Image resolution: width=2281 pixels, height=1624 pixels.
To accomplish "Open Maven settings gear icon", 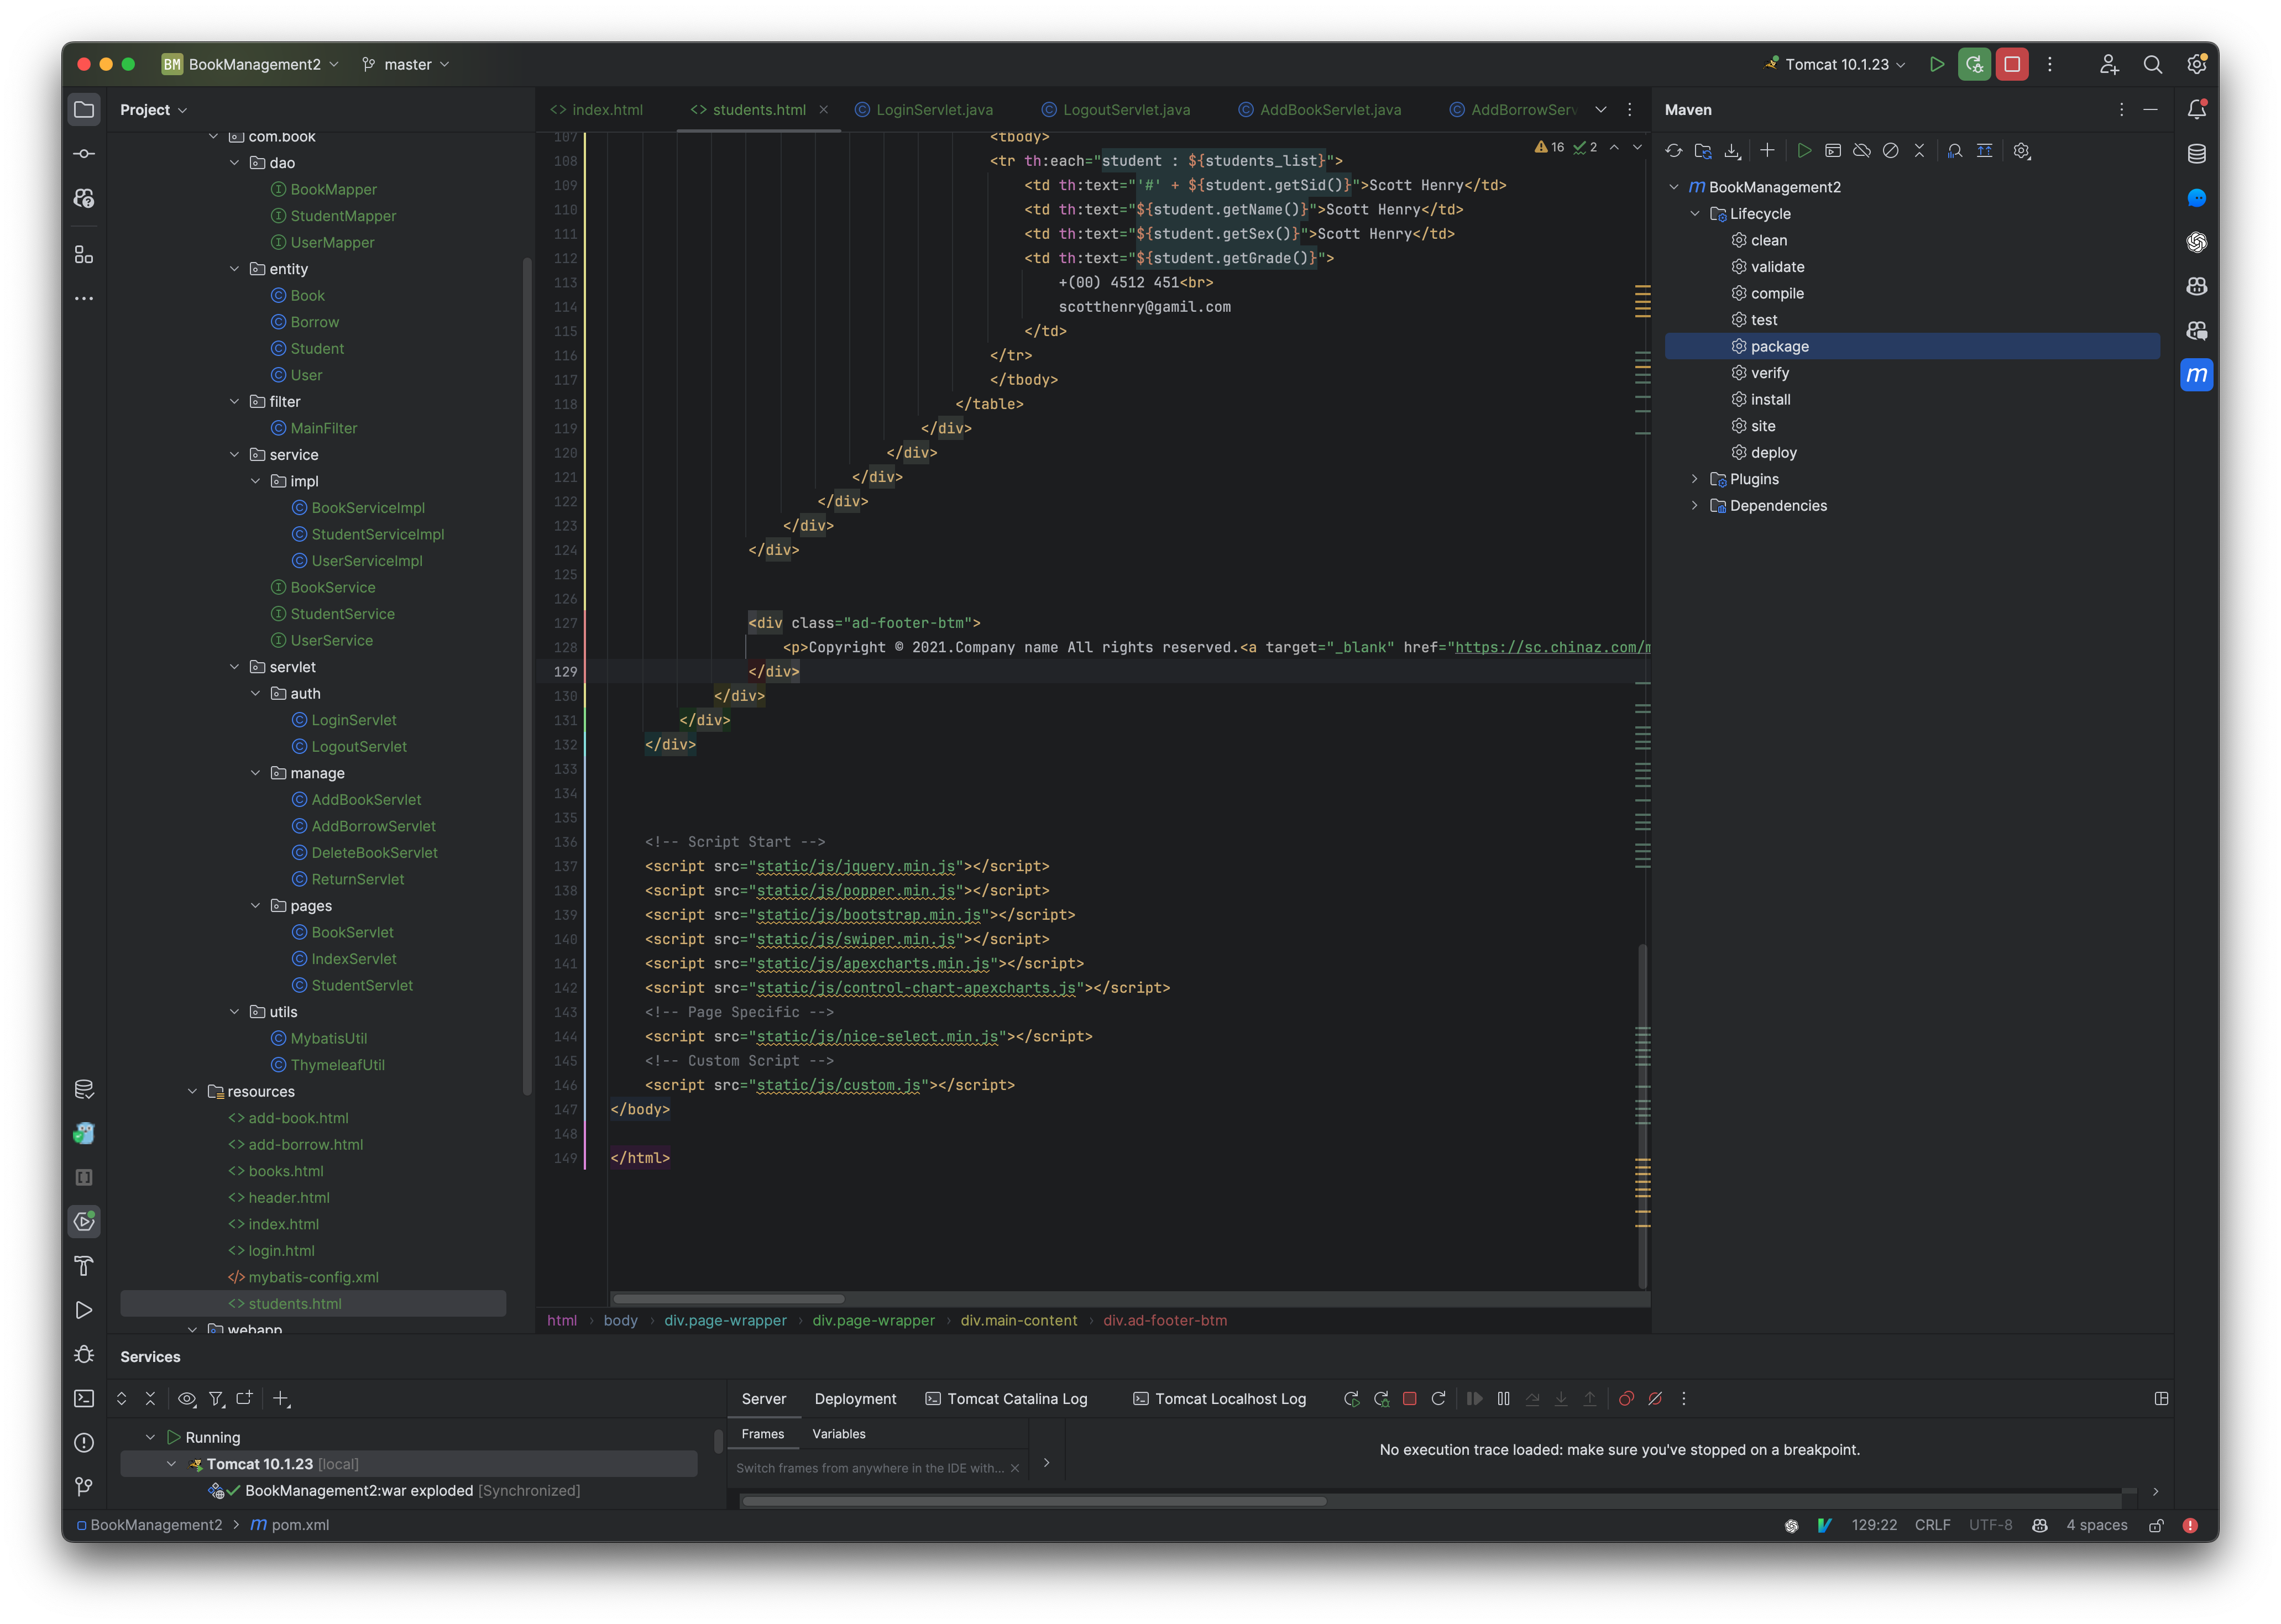I will click(2022, 150).
